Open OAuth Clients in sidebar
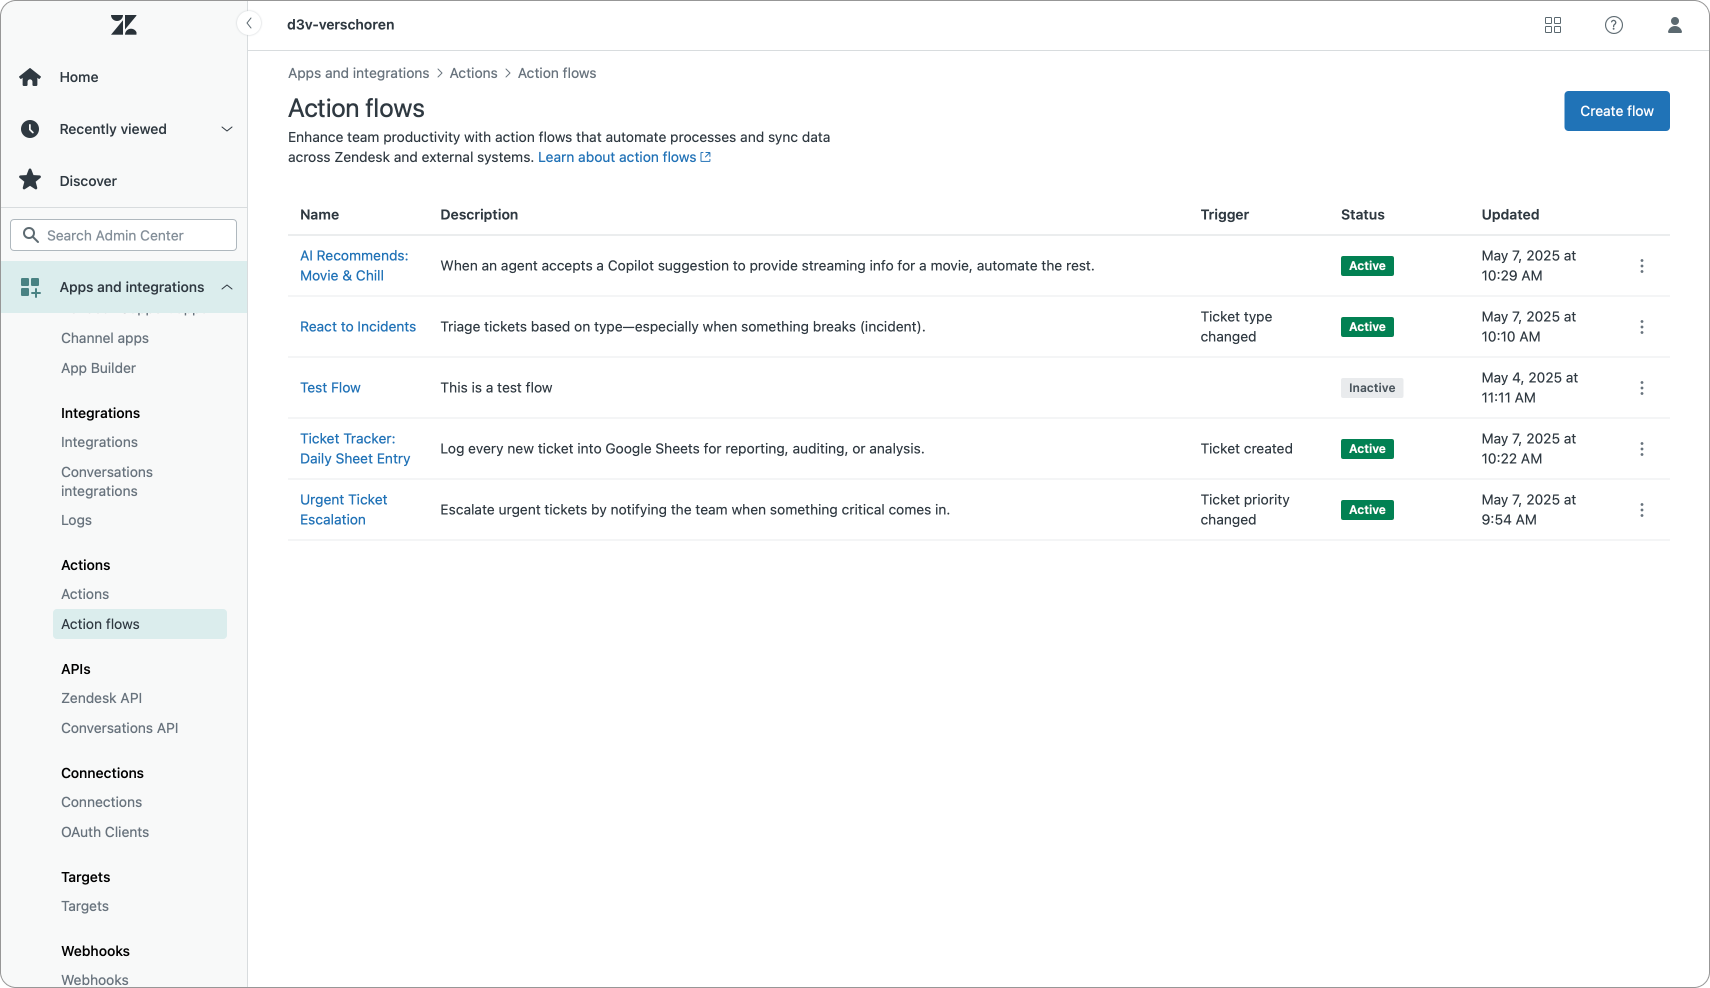The height and width of the screenshot is (988, 1710). pyautogui.click(x=105, y=832)
